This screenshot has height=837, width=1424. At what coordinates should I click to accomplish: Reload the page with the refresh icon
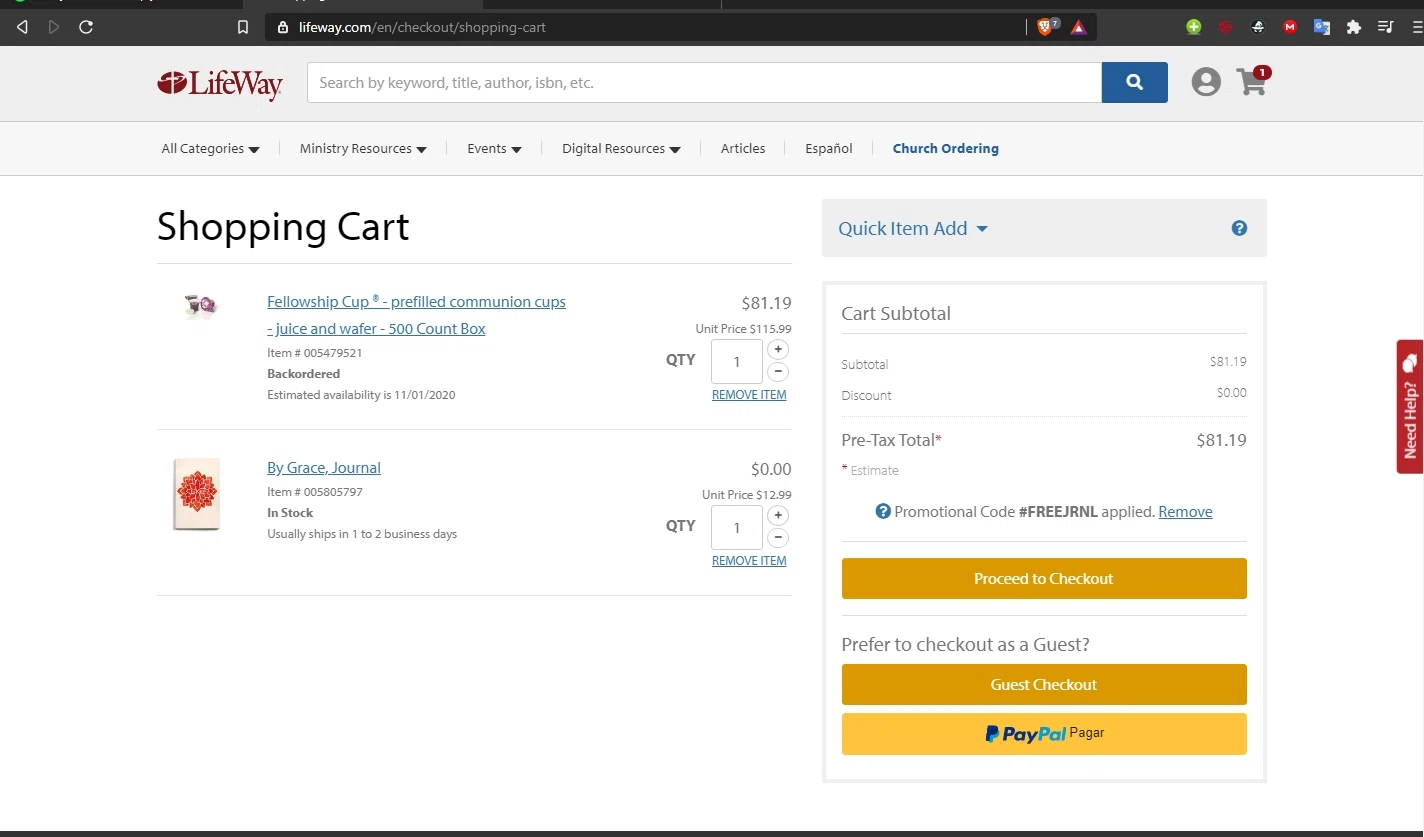86,27
